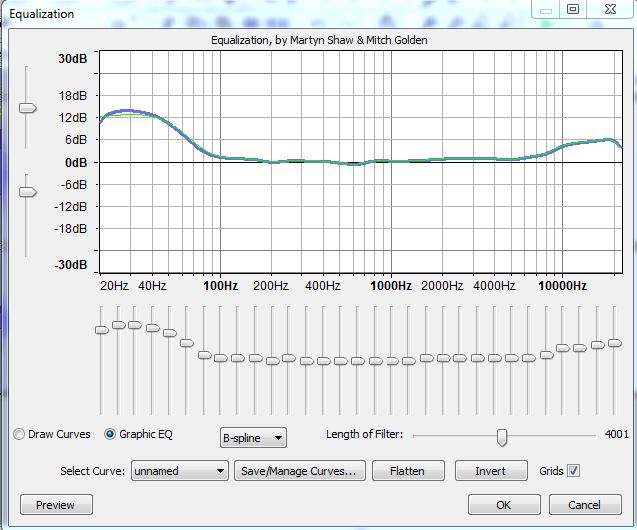The width and height of the screenshot is (637, 530).
Task: Select the Draw Curves radio button
Action: tap(19, 434)
